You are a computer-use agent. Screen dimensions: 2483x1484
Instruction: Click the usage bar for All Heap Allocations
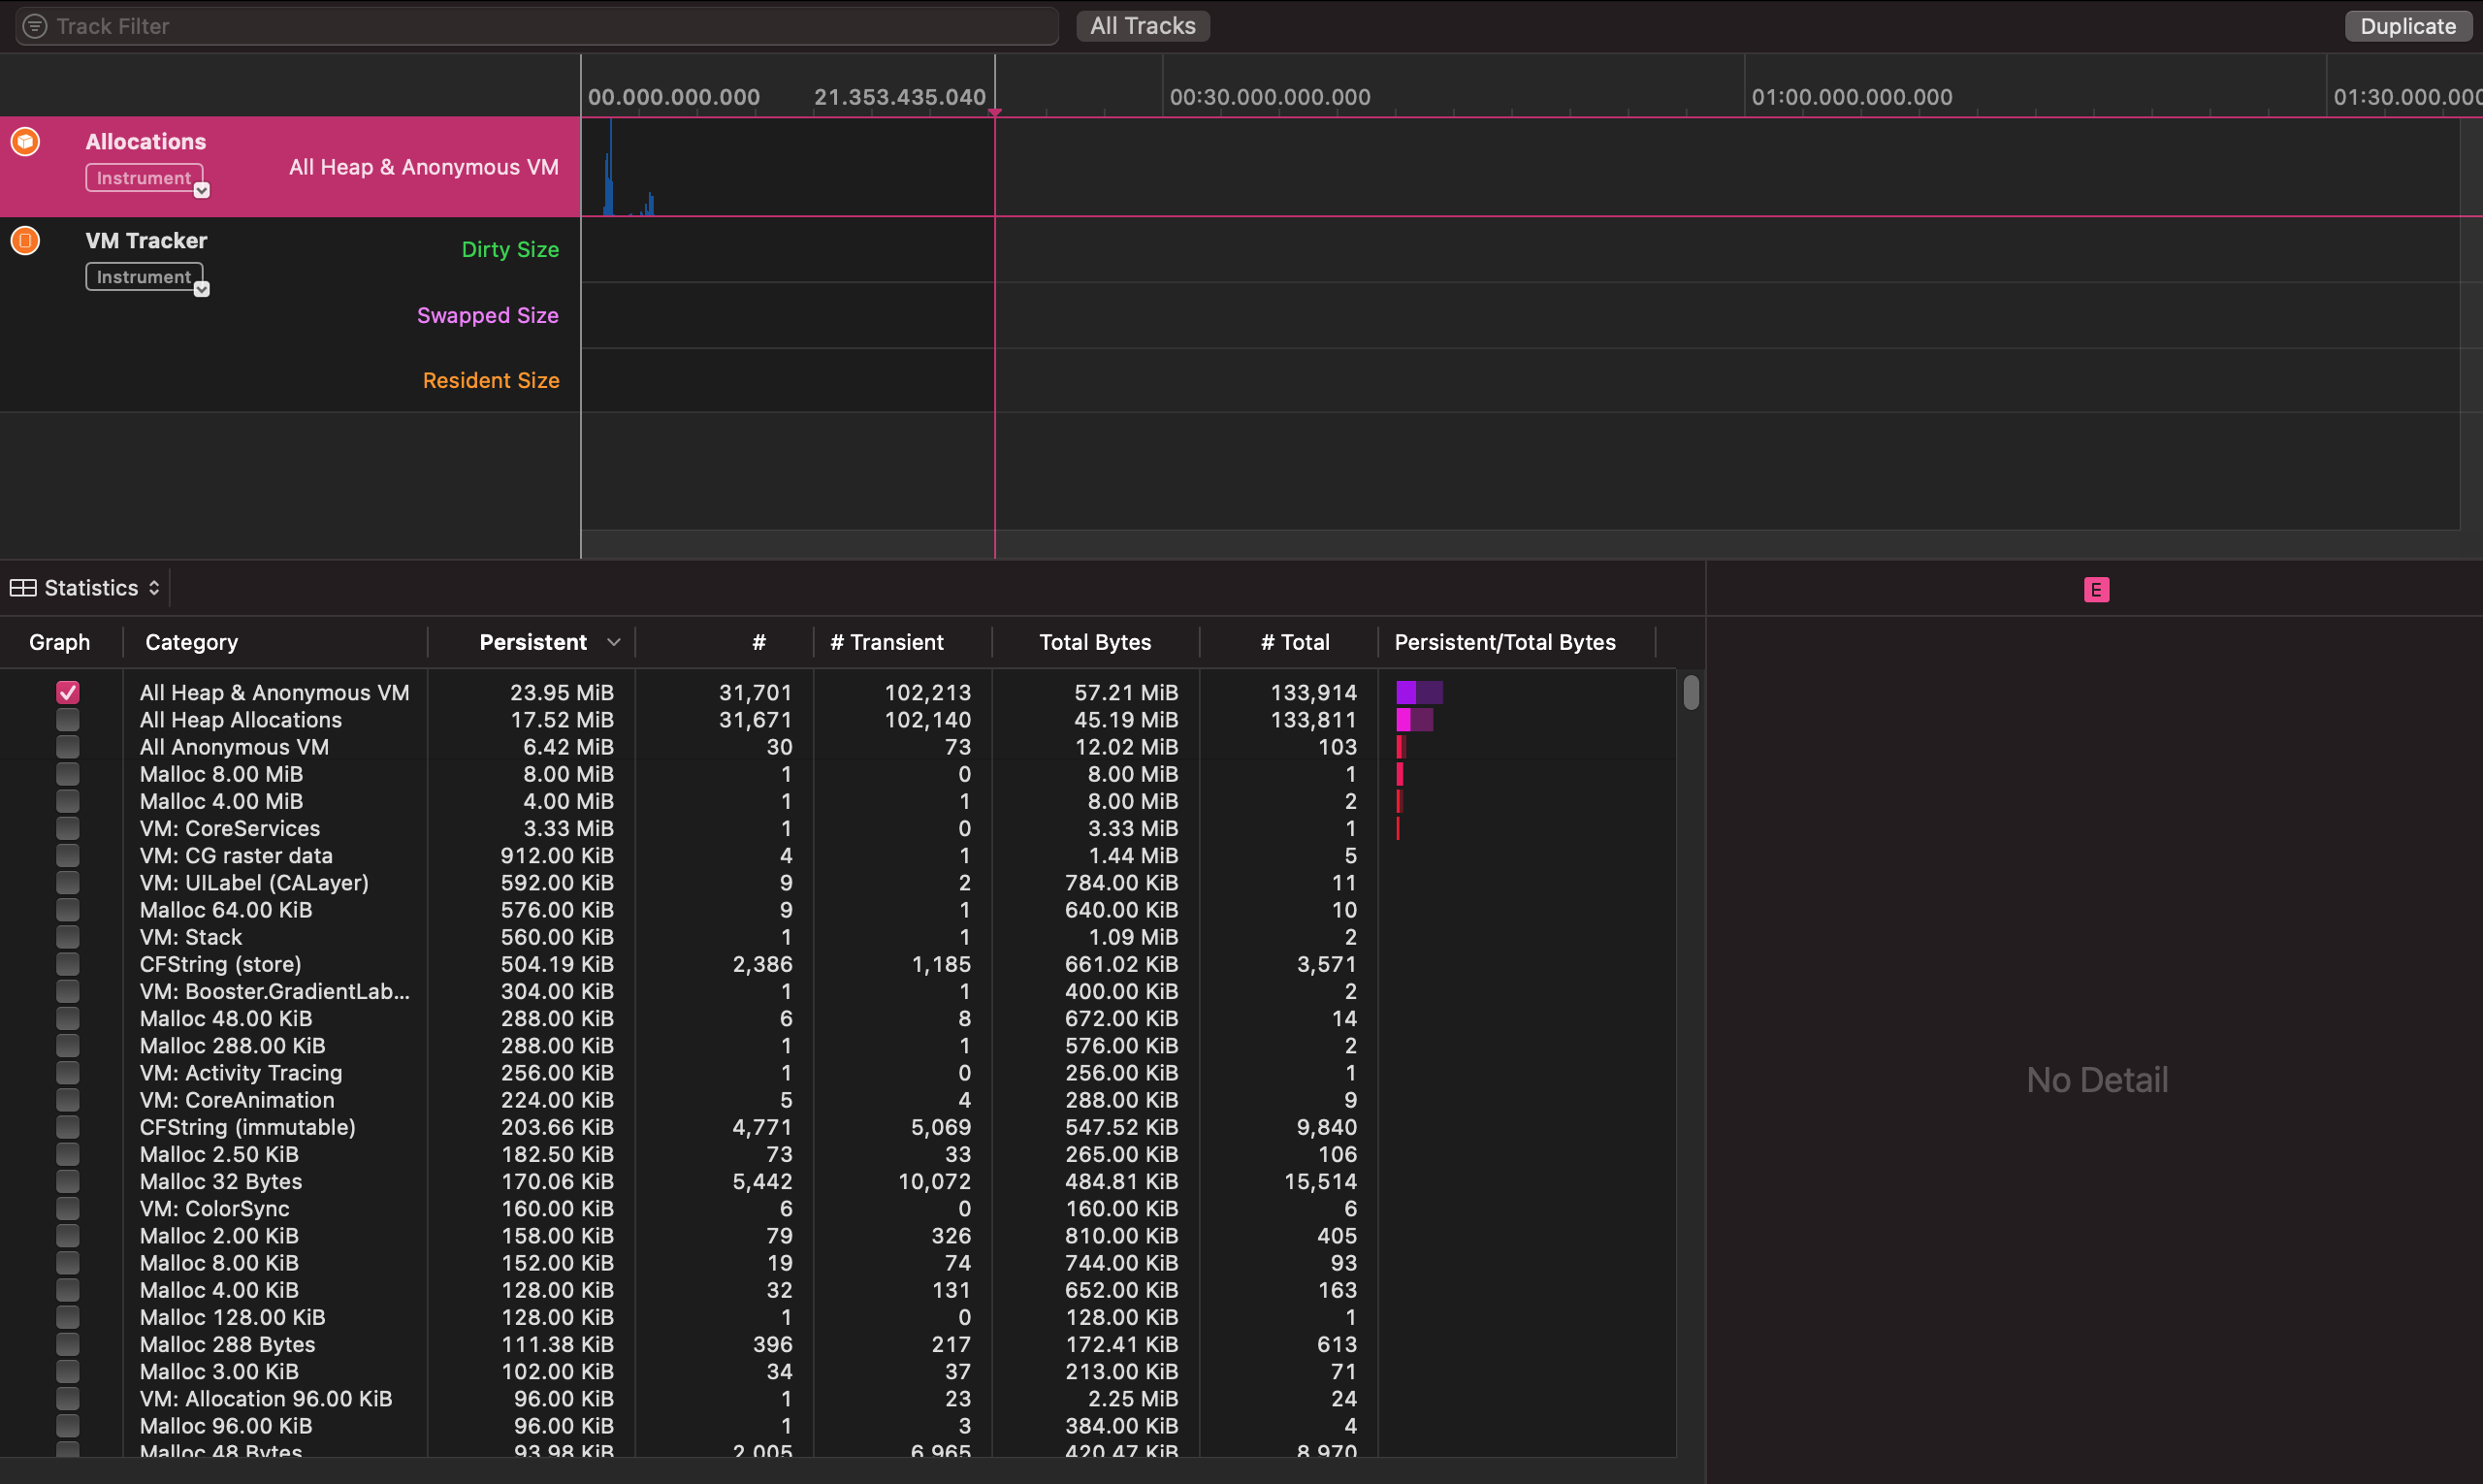click(1414, 720)
